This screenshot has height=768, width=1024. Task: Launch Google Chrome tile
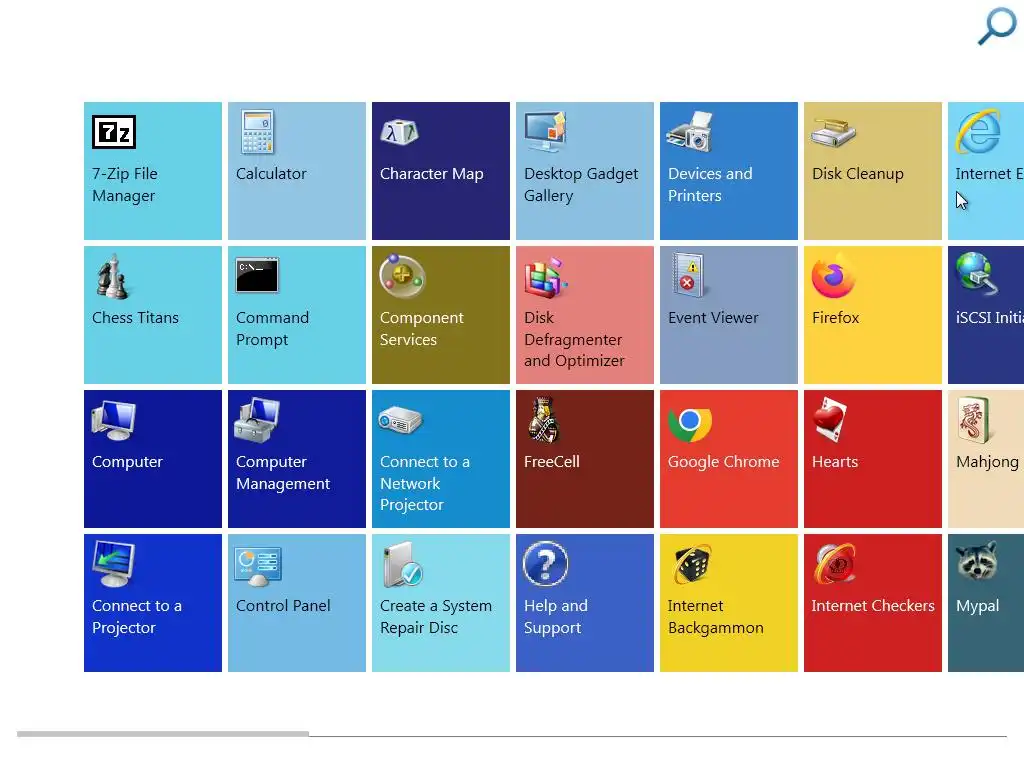point(729,459)
